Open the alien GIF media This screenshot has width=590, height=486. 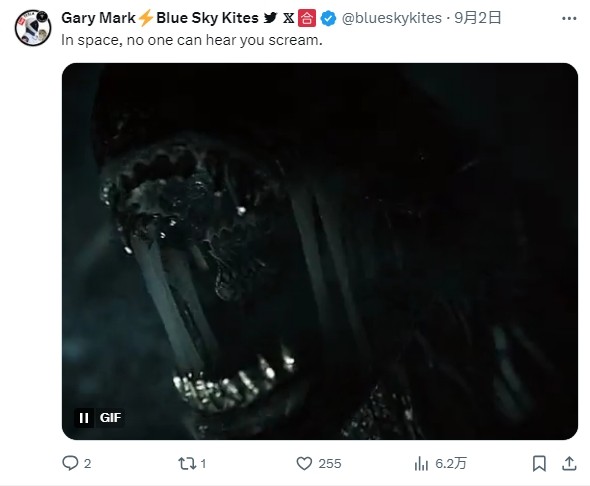coord(320,251)
